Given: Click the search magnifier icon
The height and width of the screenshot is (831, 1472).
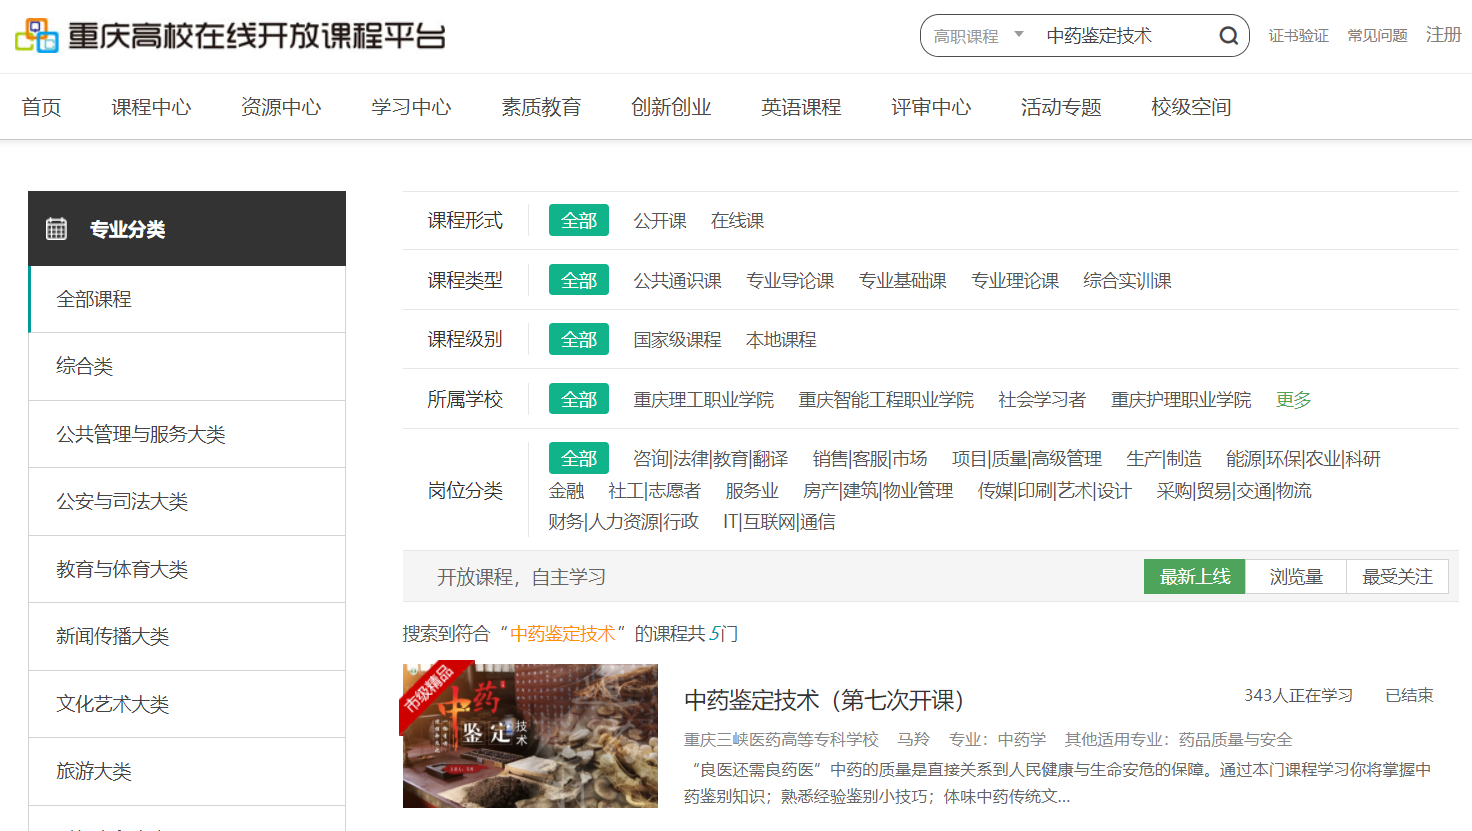Looking at the screenshot, I should [x=1228, y=36].
